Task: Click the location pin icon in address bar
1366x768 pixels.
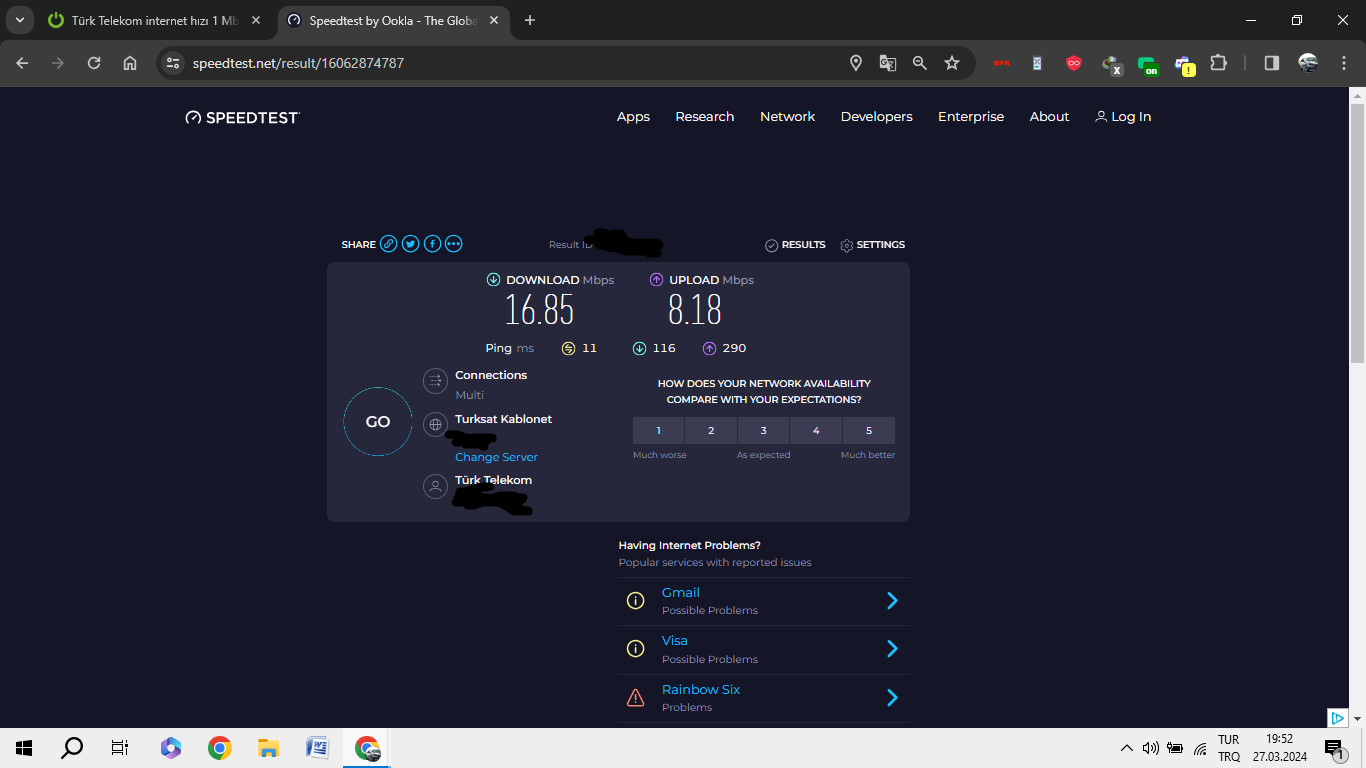Action: click(x=856, y=63)
